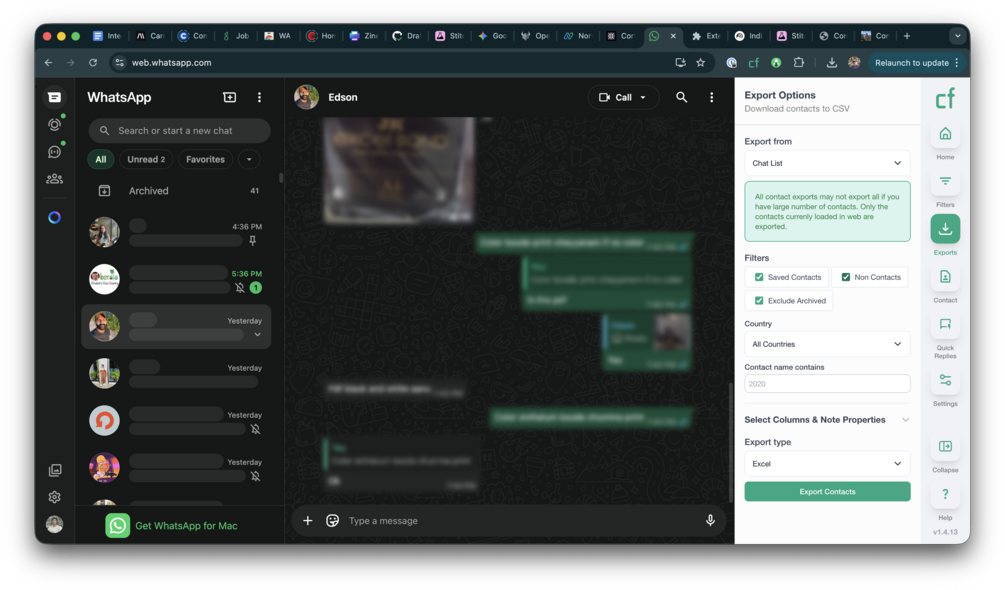Open WhatsApp header three-dot menu
Image resolution: width=1005 pixels, height=590 pixels.
point(260,97)
